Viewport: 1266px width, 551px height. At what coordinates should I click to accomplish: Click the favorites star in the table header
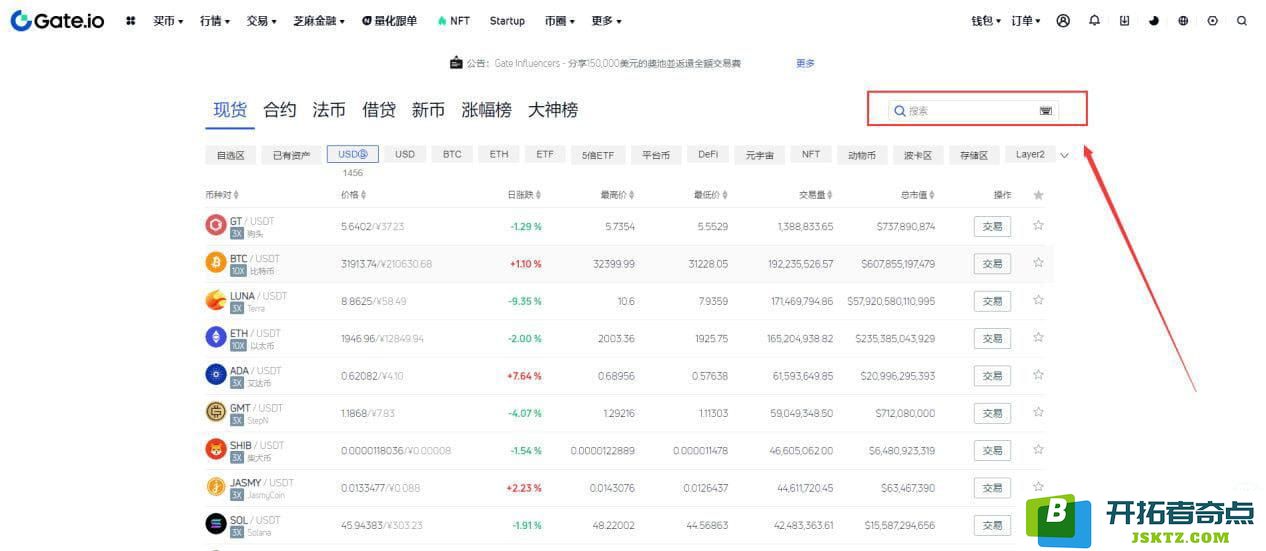(1038, 195)
